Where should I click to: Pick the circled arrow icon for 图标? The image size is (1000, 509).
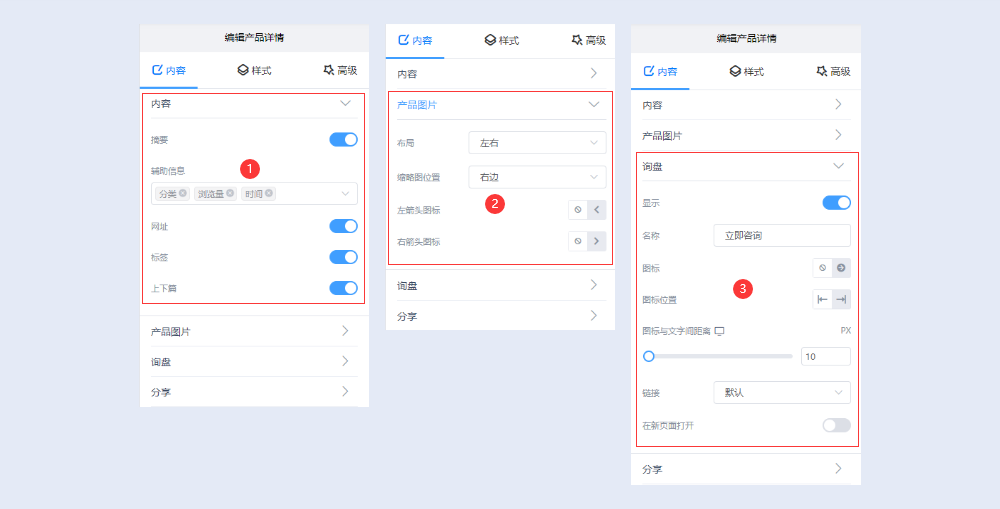(x=841, y=268)
